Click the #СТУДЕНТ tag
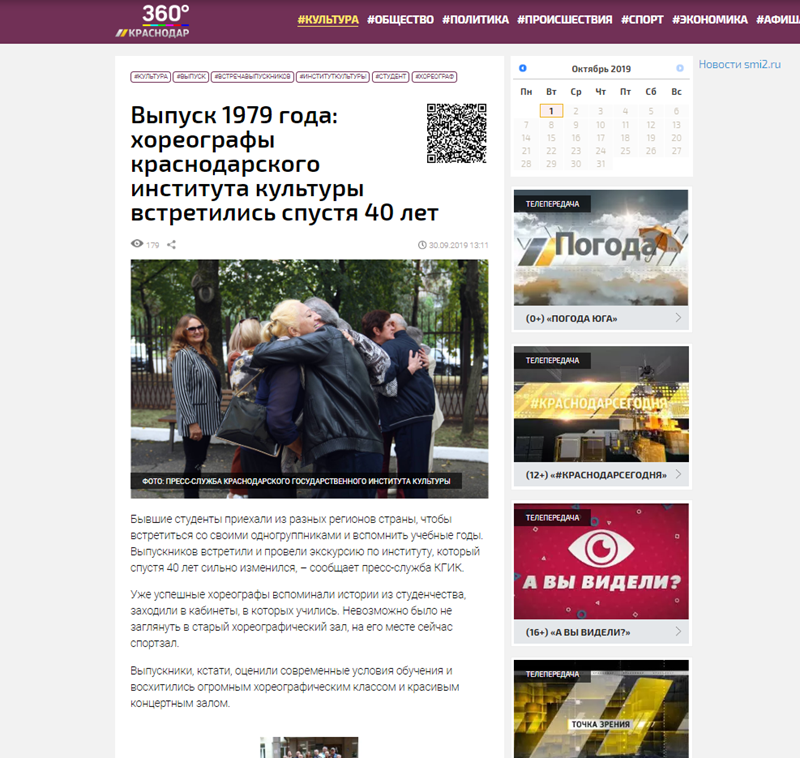The image size is (800, 758). (x=391, y=77)
